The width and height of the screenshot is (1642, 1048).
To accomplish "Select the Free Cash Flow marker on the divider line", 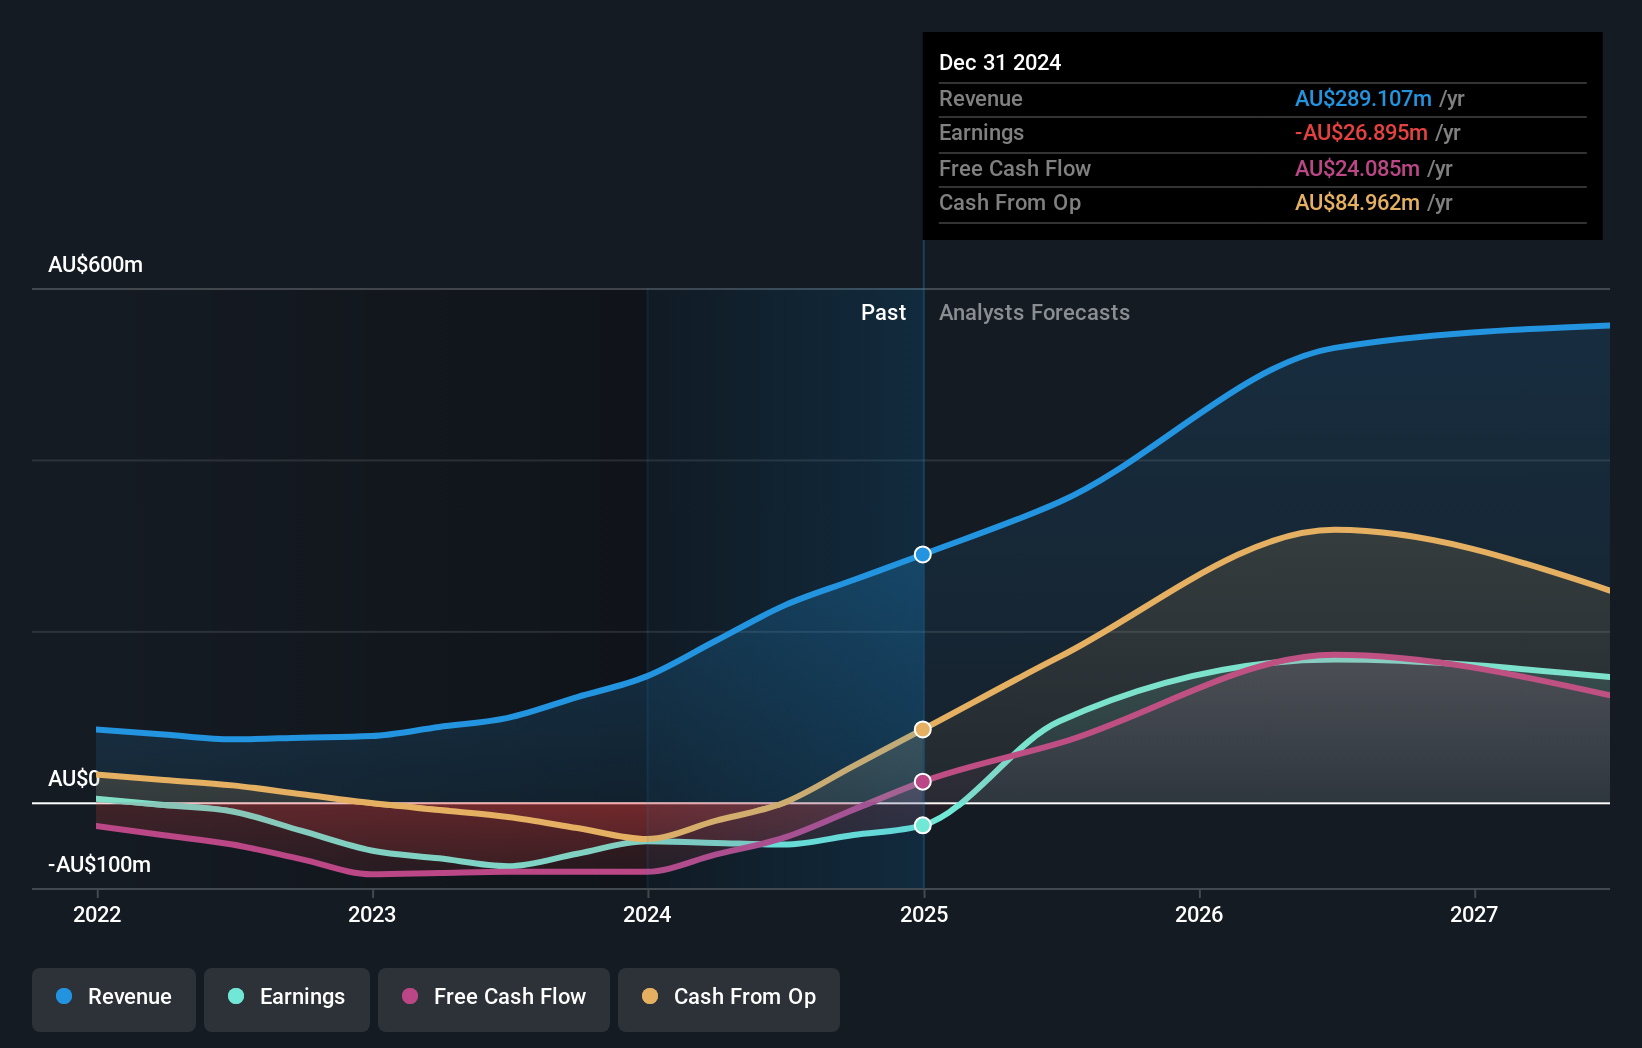I will 922,781.
